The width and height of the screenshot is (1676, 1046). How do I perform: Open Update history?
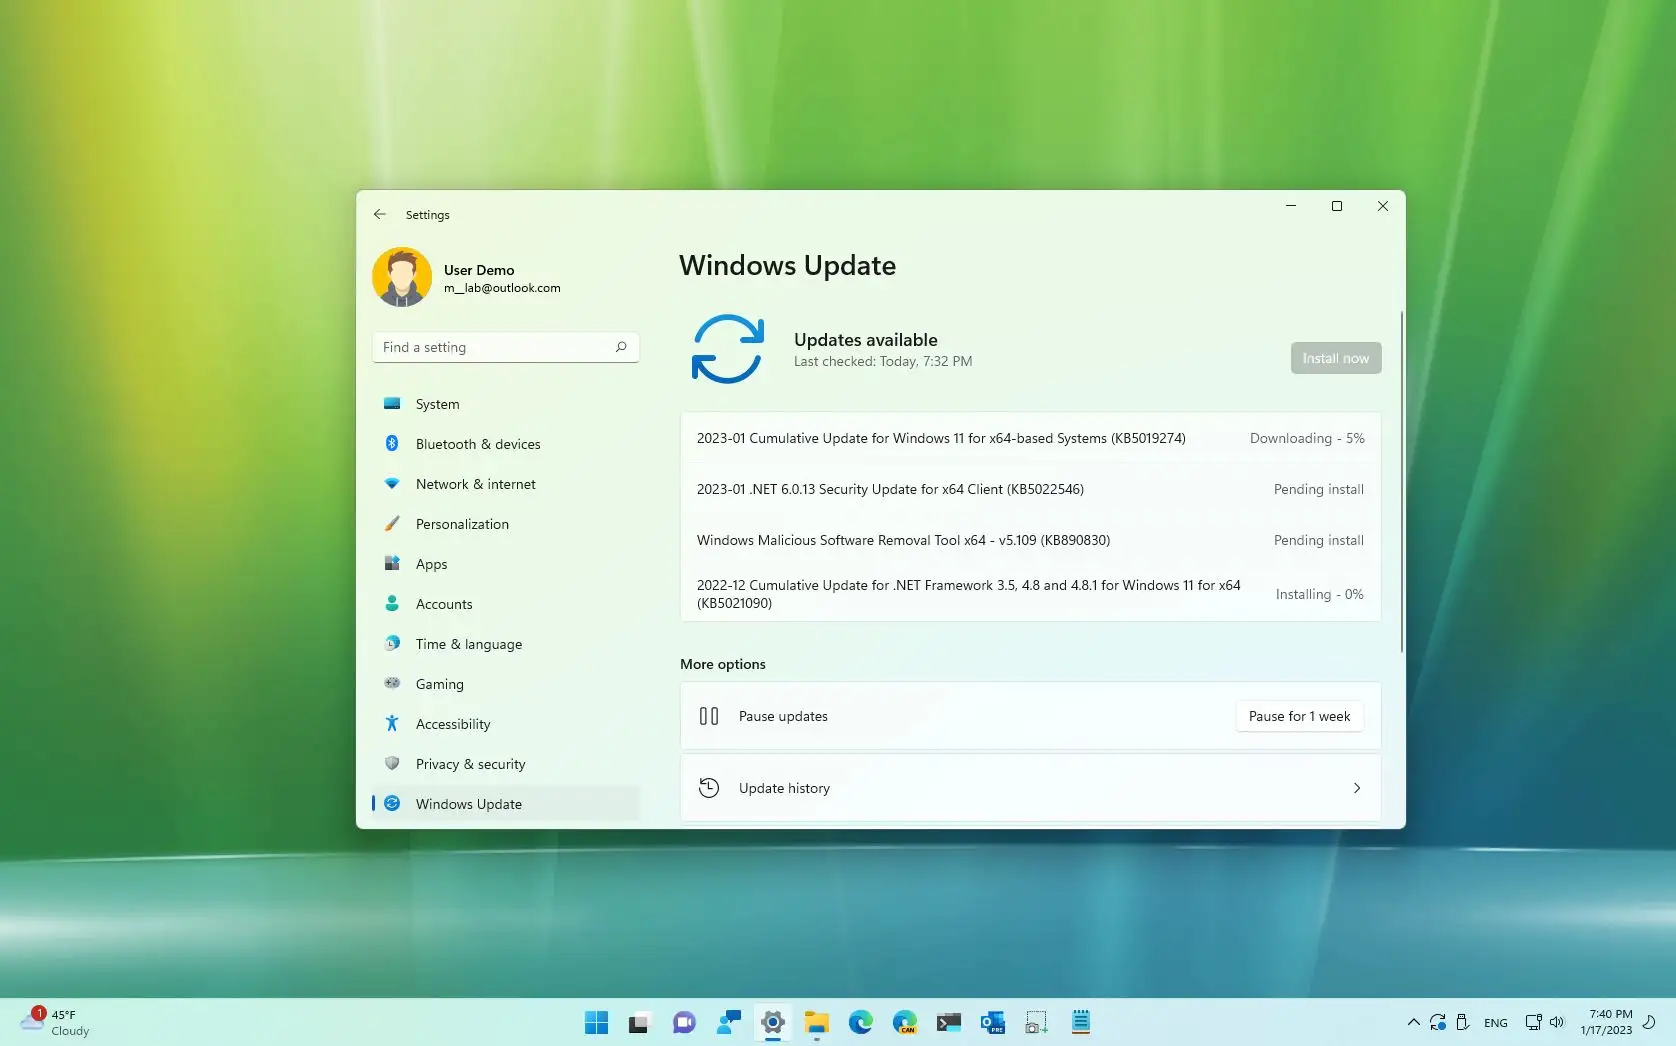(x=1030, y=788)
